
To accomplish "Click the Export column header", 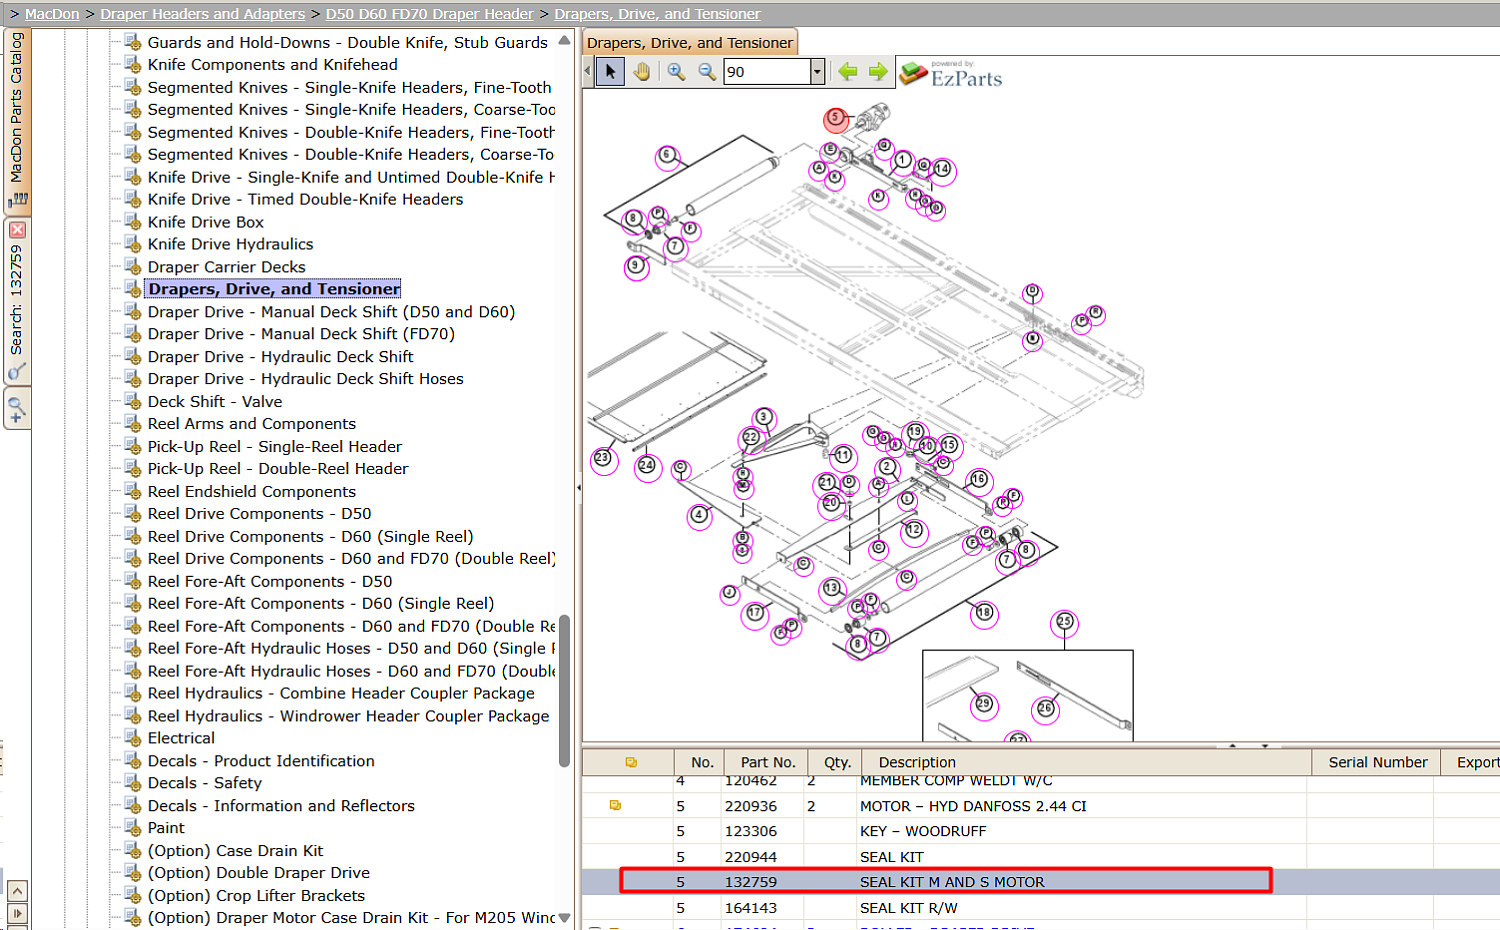I will click(x=1472, y=762).
